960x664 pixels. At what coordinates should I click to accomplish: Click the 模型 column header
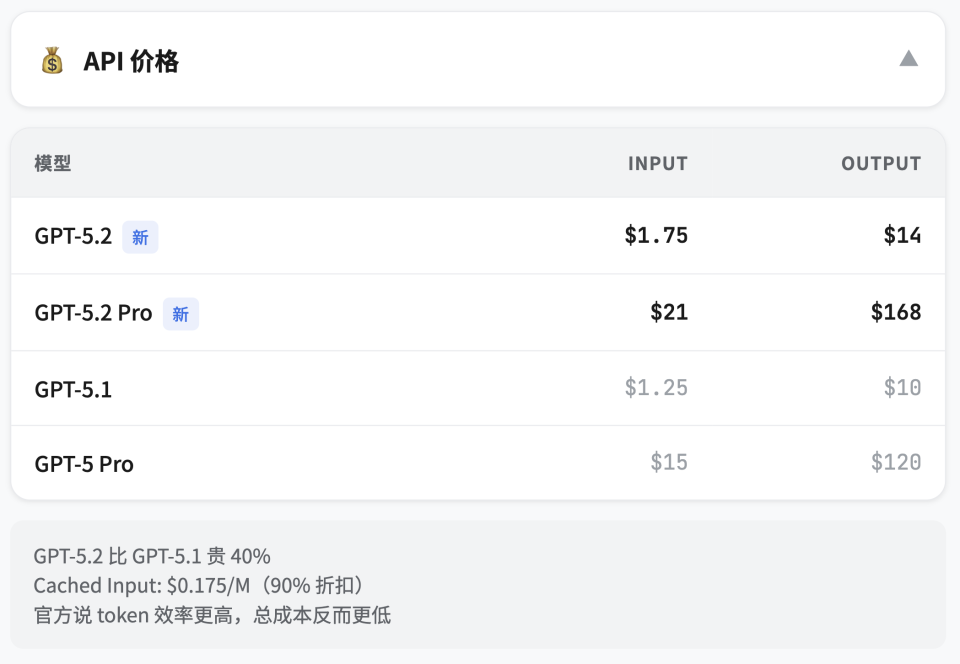pos(51,163)
